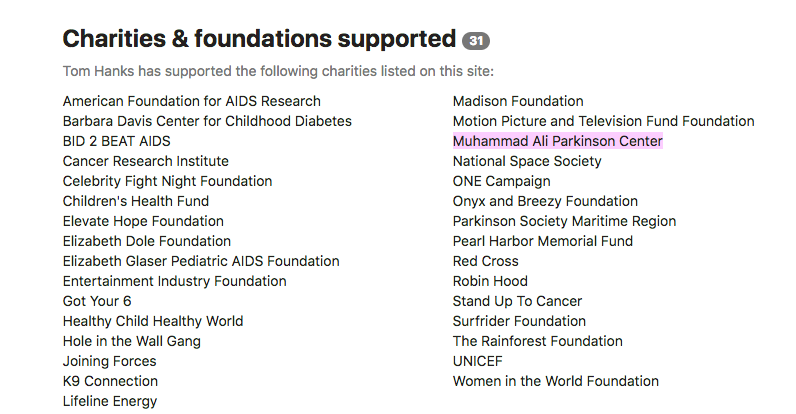Click Hole in the Wall Gang
Viewport: 796px width, 414px height.
(131, 341)
